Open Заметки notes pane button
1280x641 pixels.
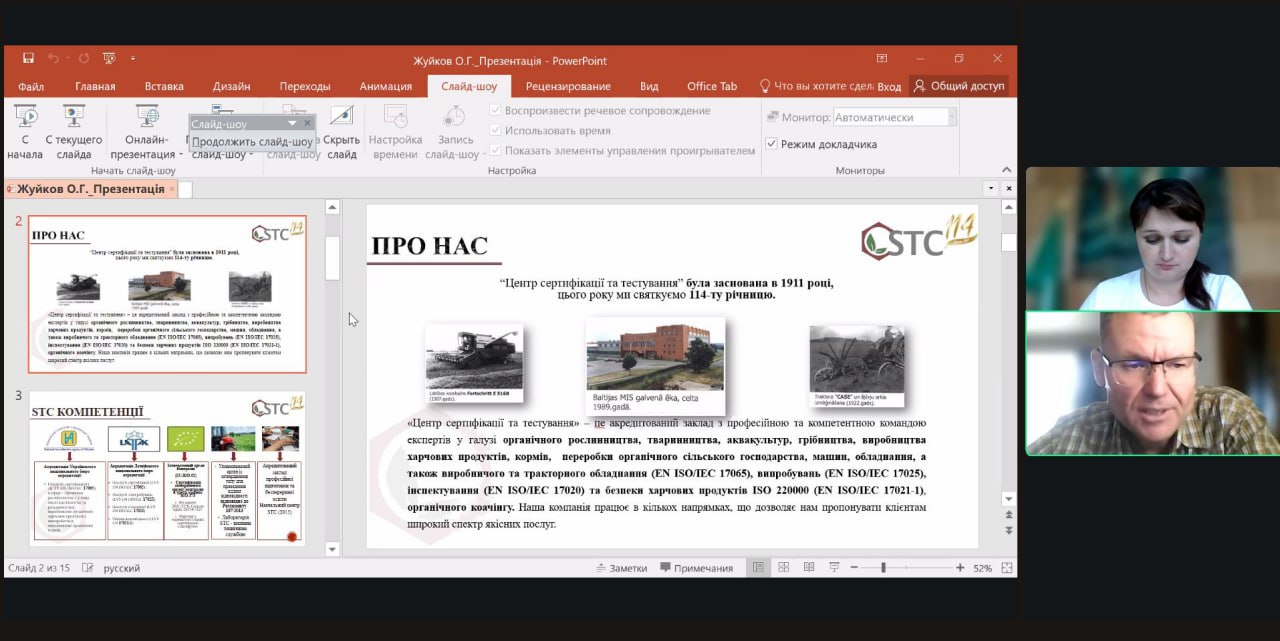coord(621,568)
